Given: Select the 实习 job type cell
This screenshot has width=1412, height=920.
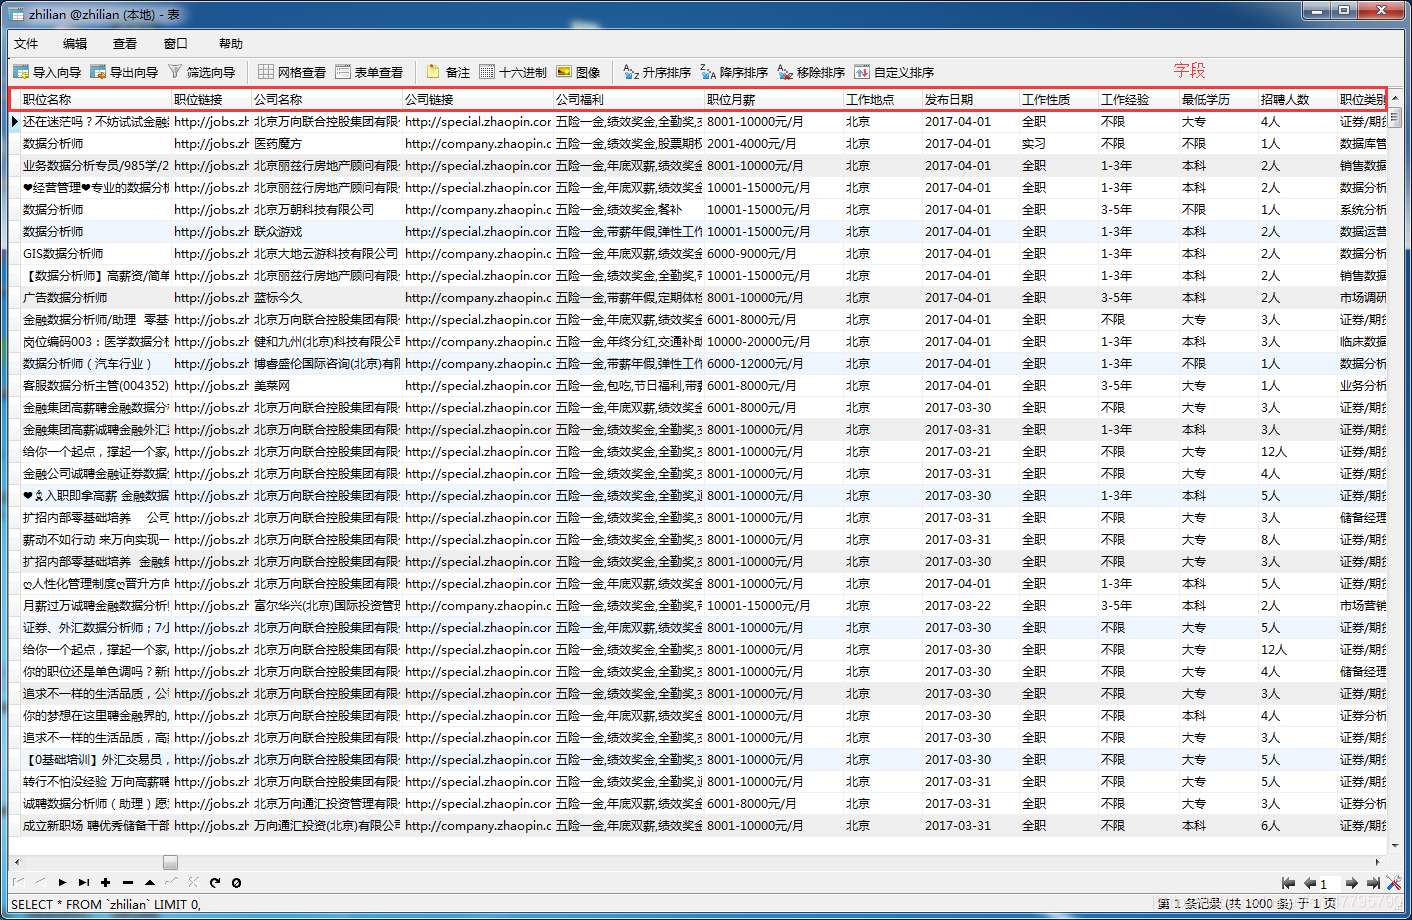Looking at the screenshot, I should coord(1059,143).
